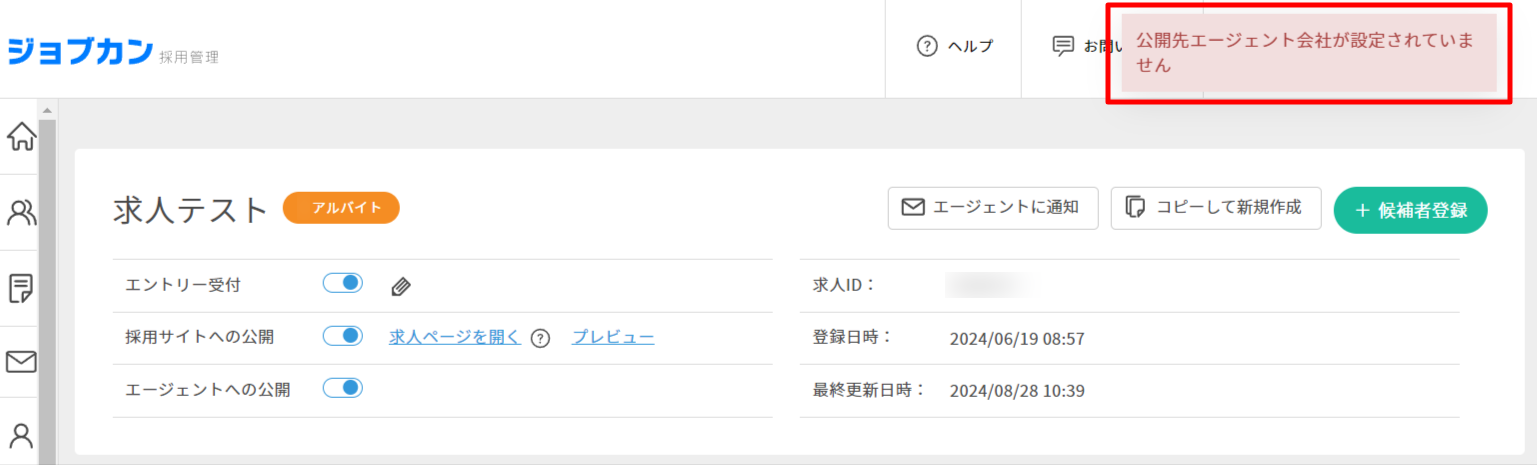Open the ヘルプ menu in header
1537x465 pixels.
pos(954,46)
